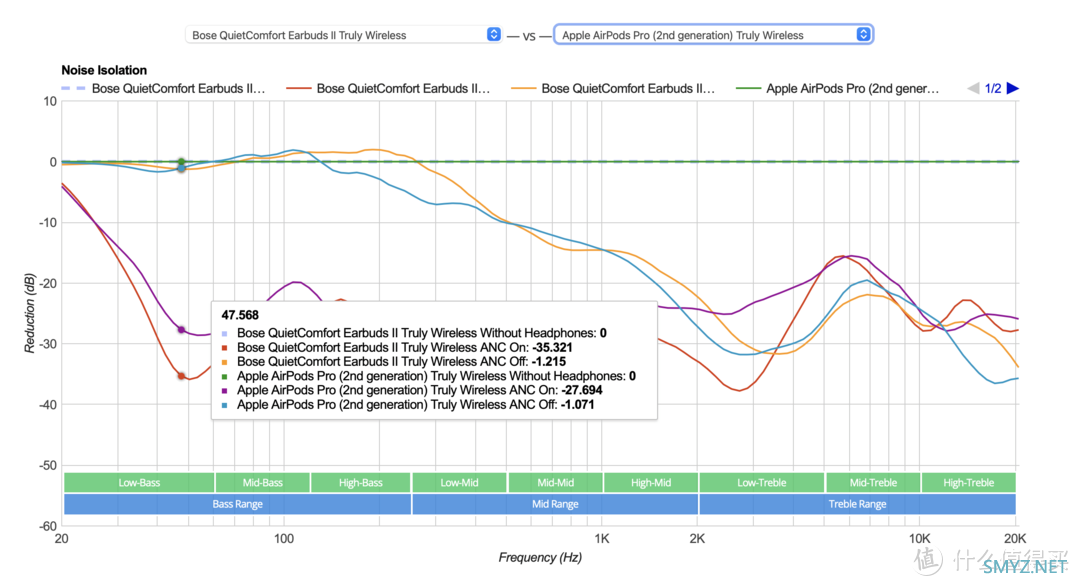The width and height of the screenshot is (1080, 586).
Task: Click the -50 reduction axis tick label
Action: pyautogui.click(x=48, y=465)
